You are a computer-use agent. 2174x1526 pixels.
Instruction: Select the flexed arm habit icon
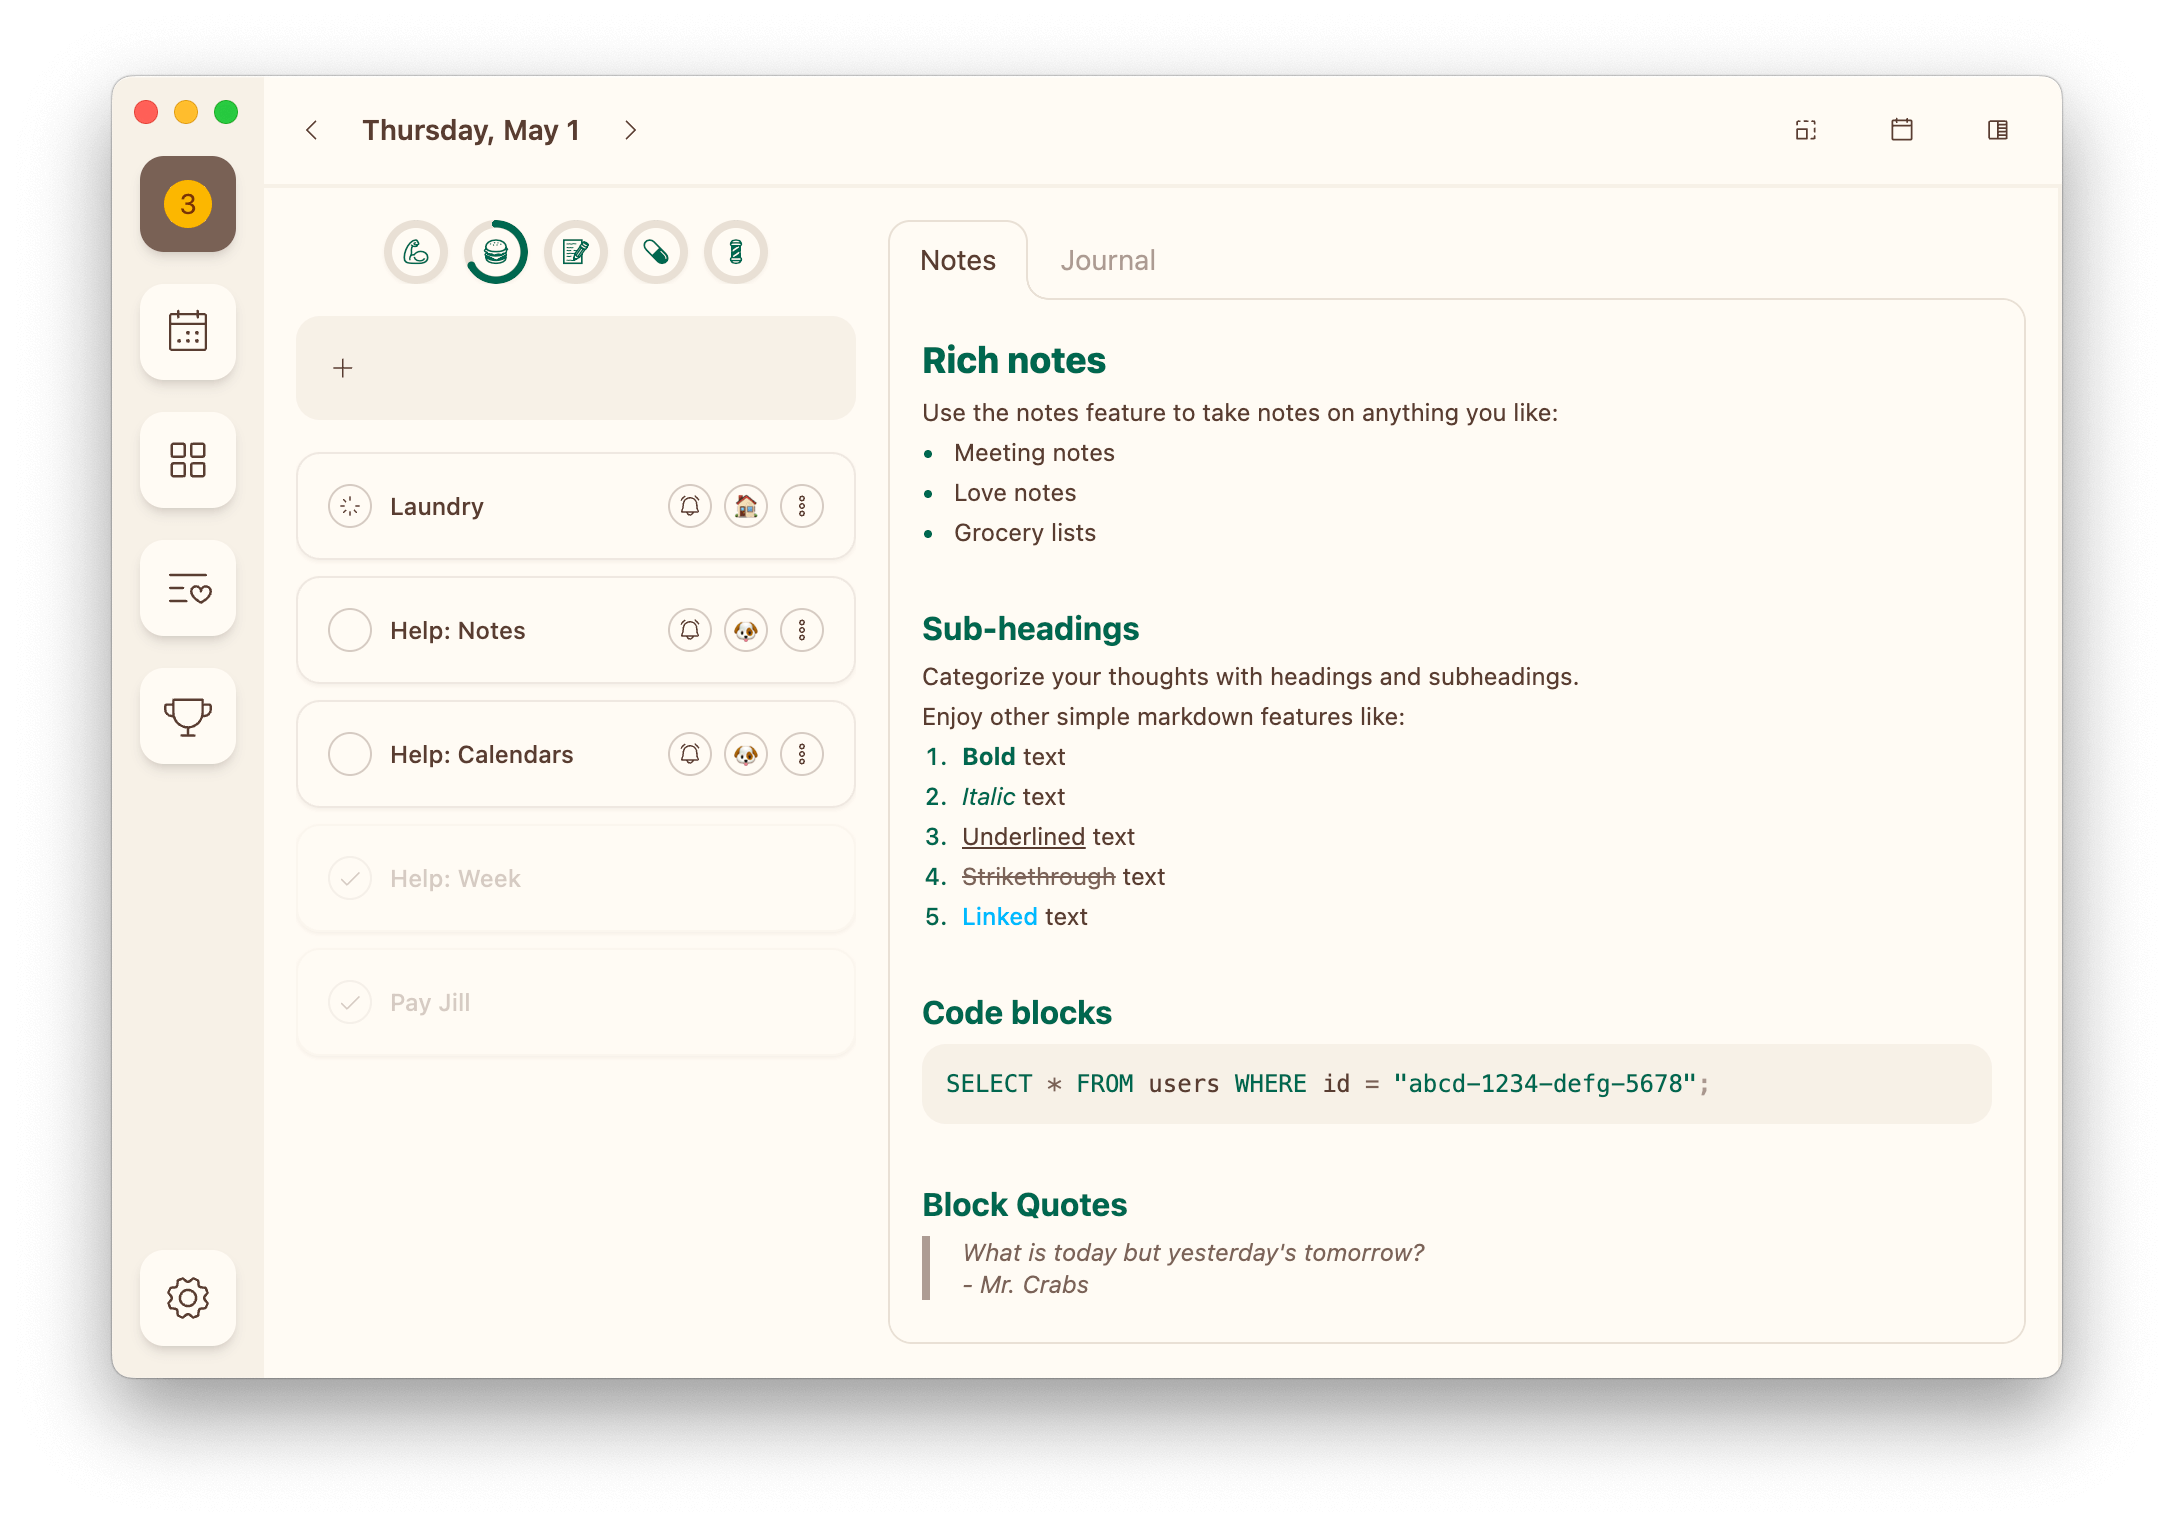(x=416, y=252)
